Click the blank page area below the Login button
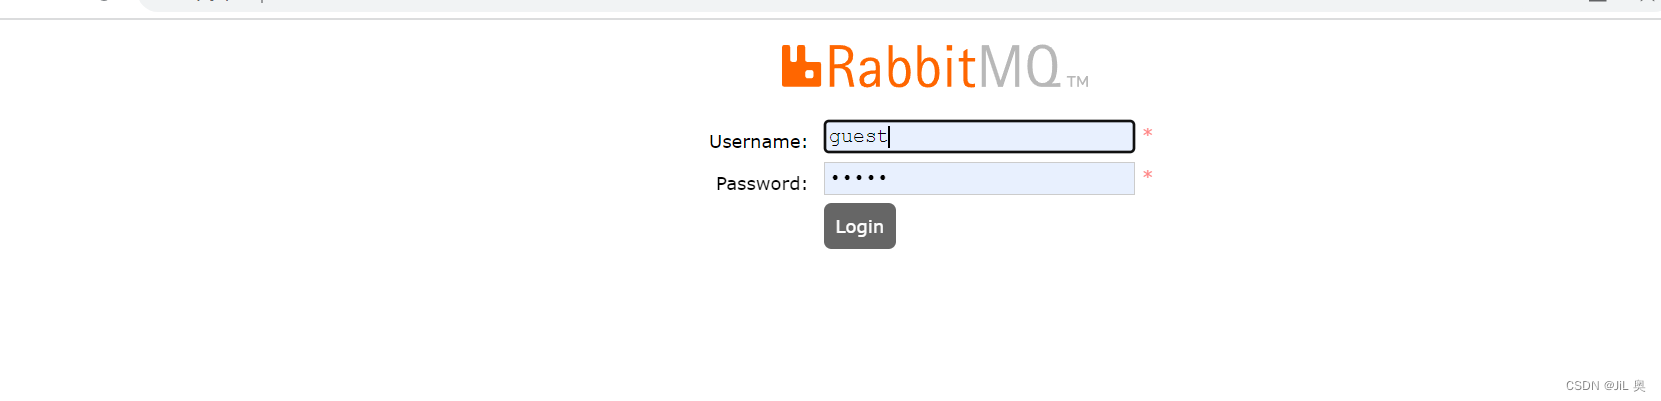The width and height of the screenshot is (1661, 401). [x=860, y=320]
